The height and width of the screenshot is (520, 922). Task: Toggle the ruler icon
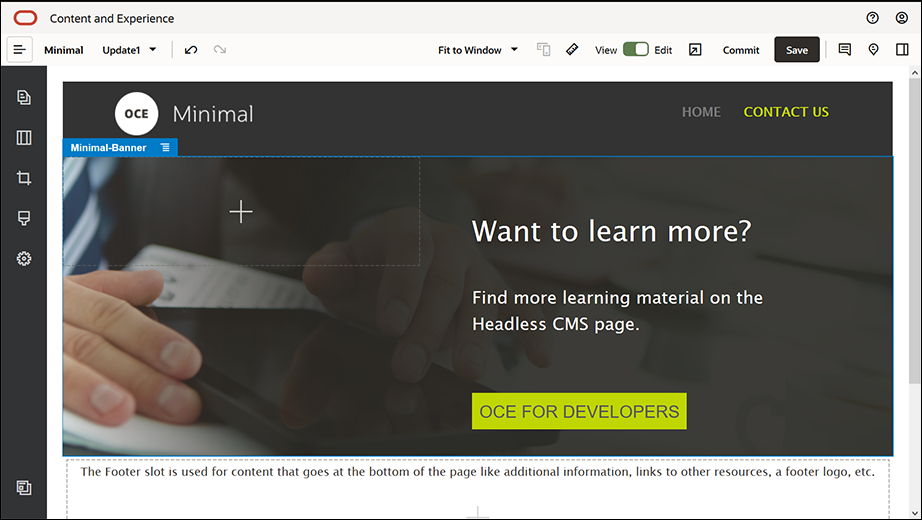click(572, 50)
